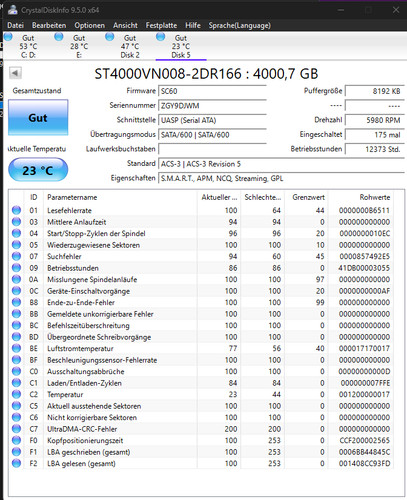Click status orb for Mittlere Anlaufzeit row
Screen dimensions: 407x500
tap(16, 222)
